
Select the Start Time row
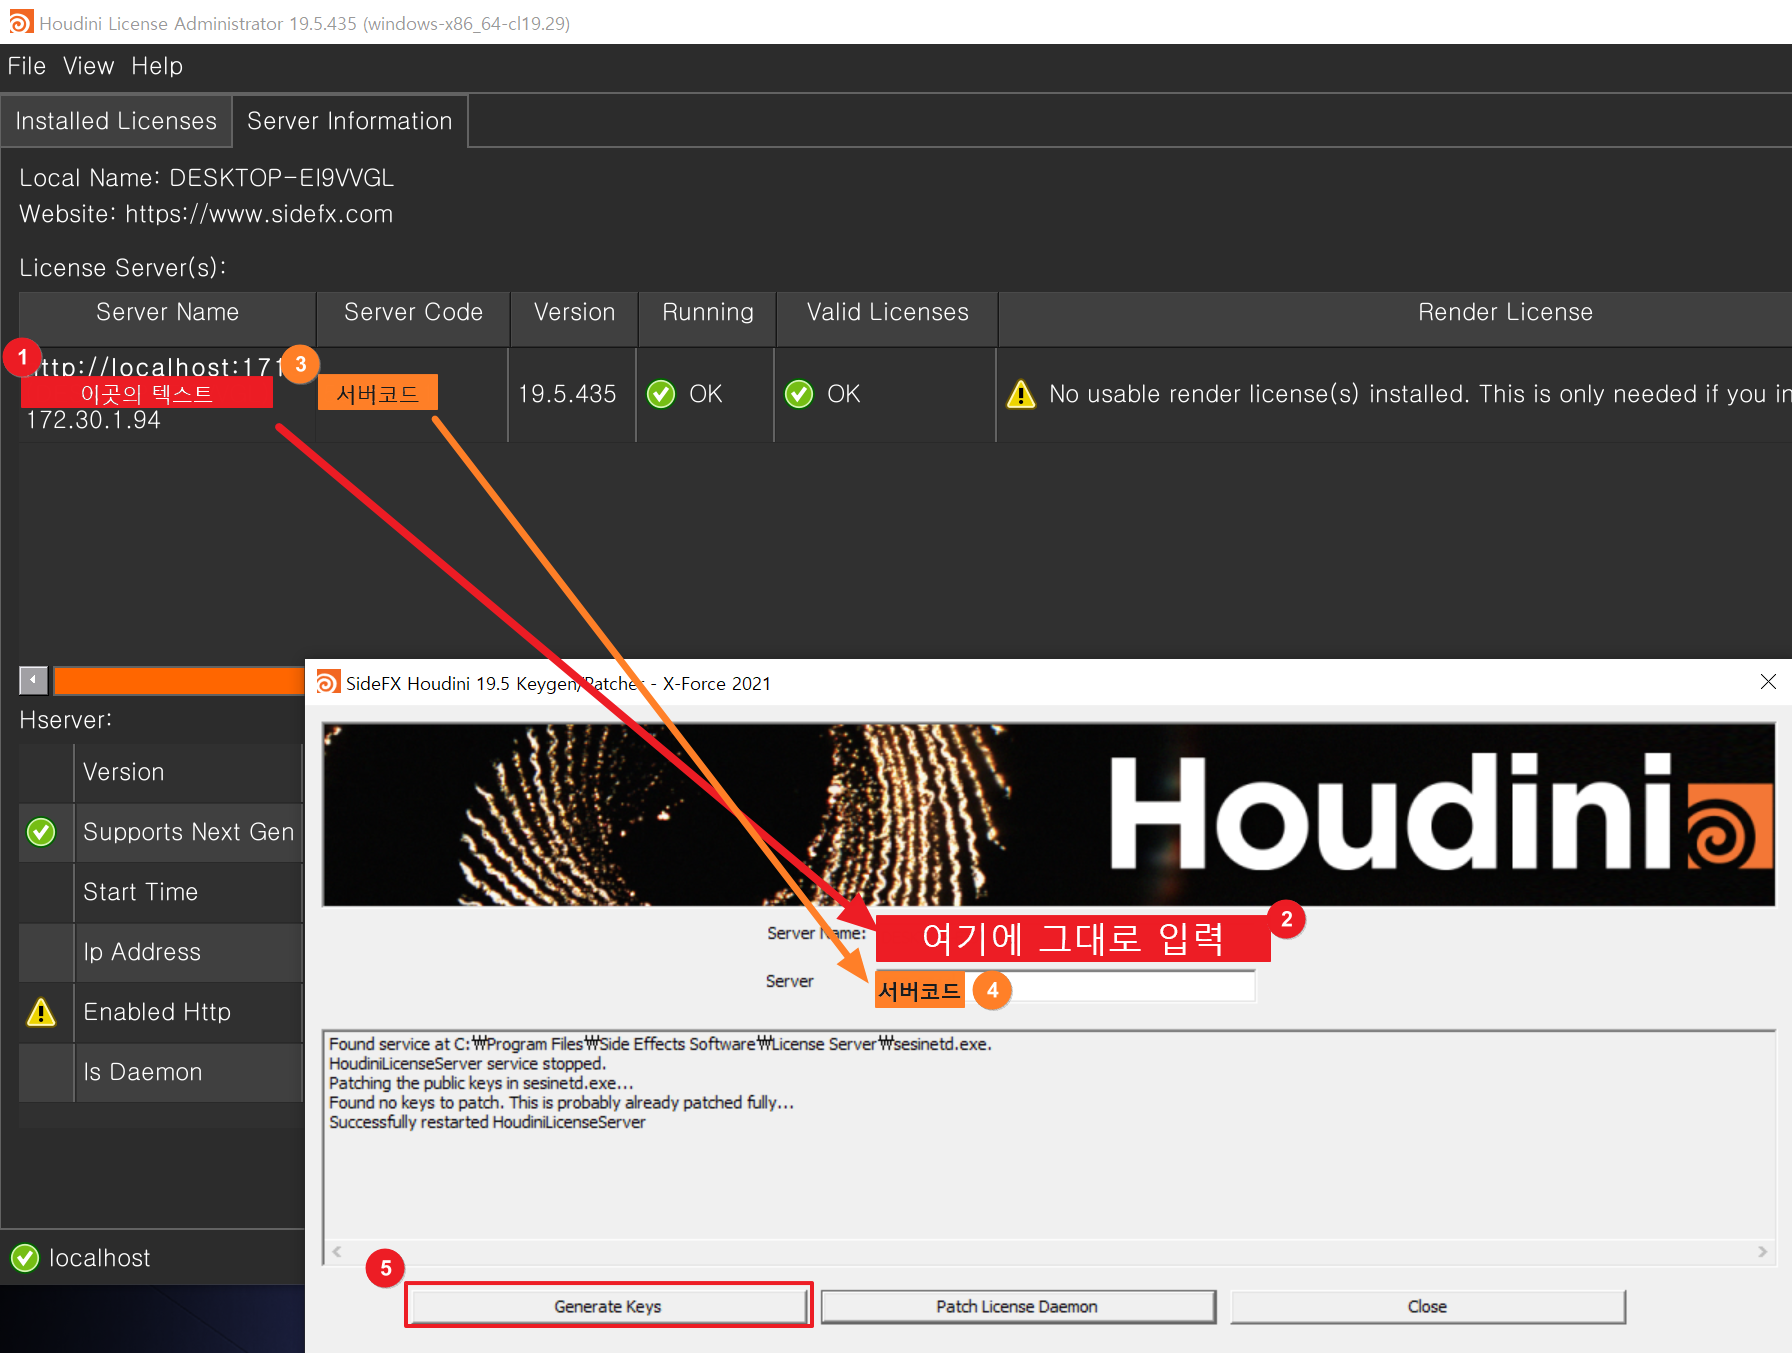click(161, 892)
